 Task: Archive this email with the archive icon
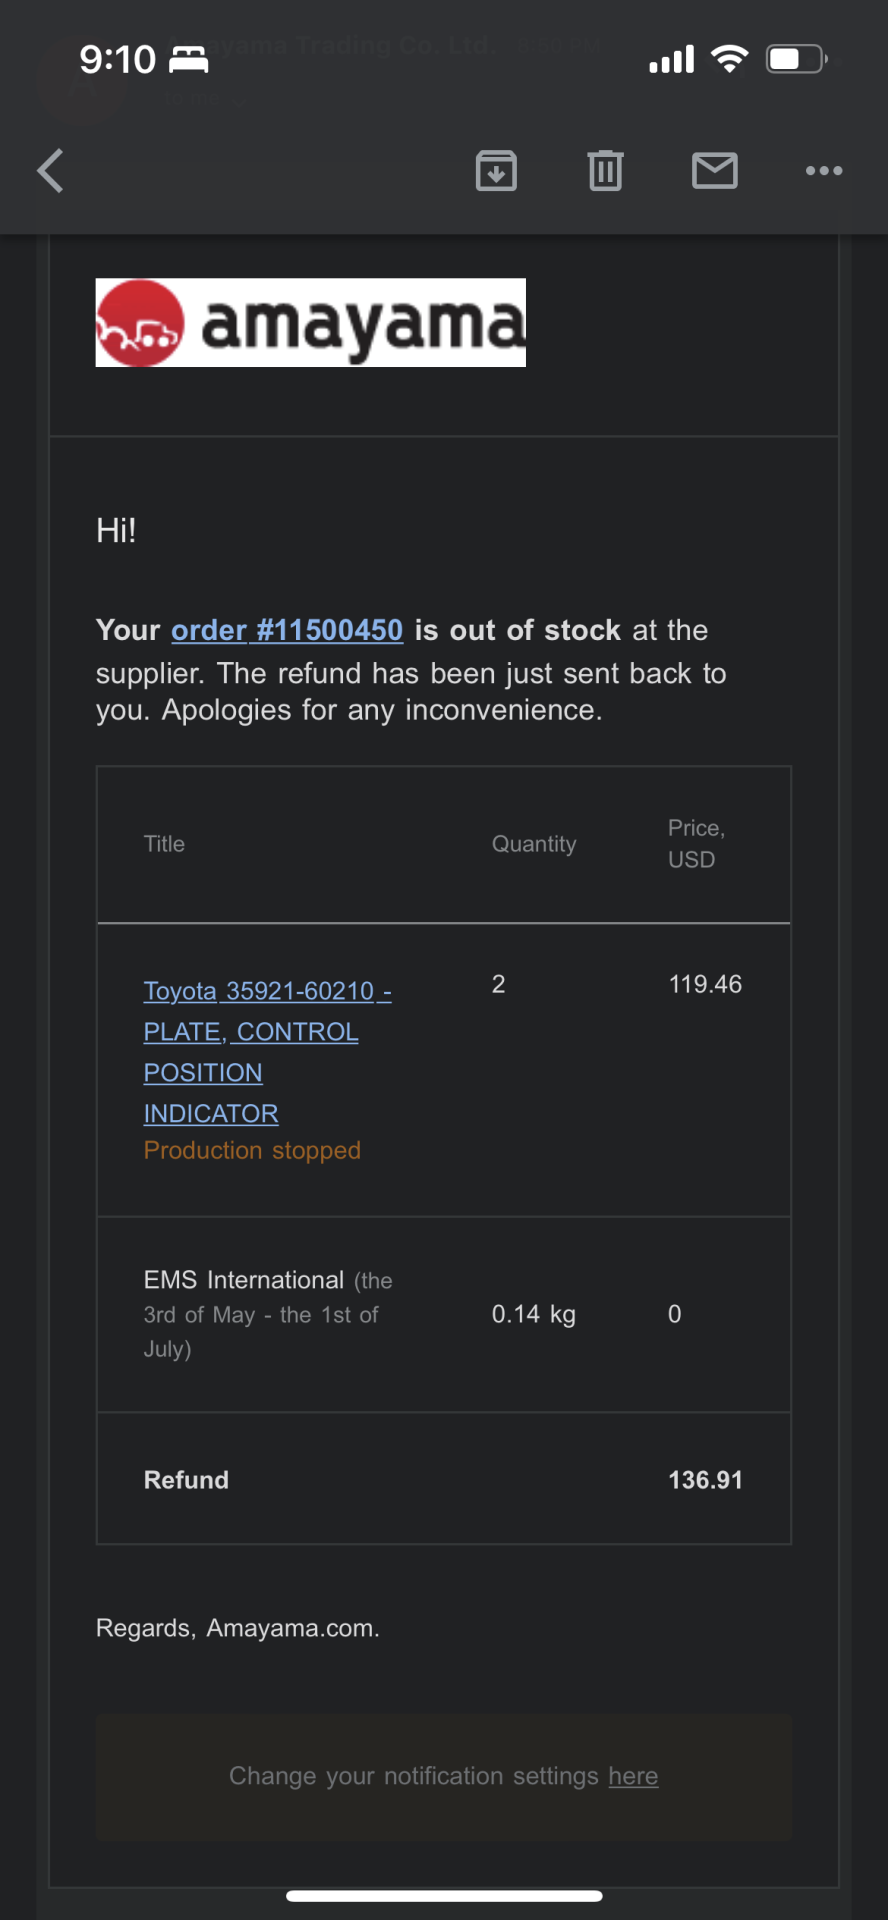point(496,170)
